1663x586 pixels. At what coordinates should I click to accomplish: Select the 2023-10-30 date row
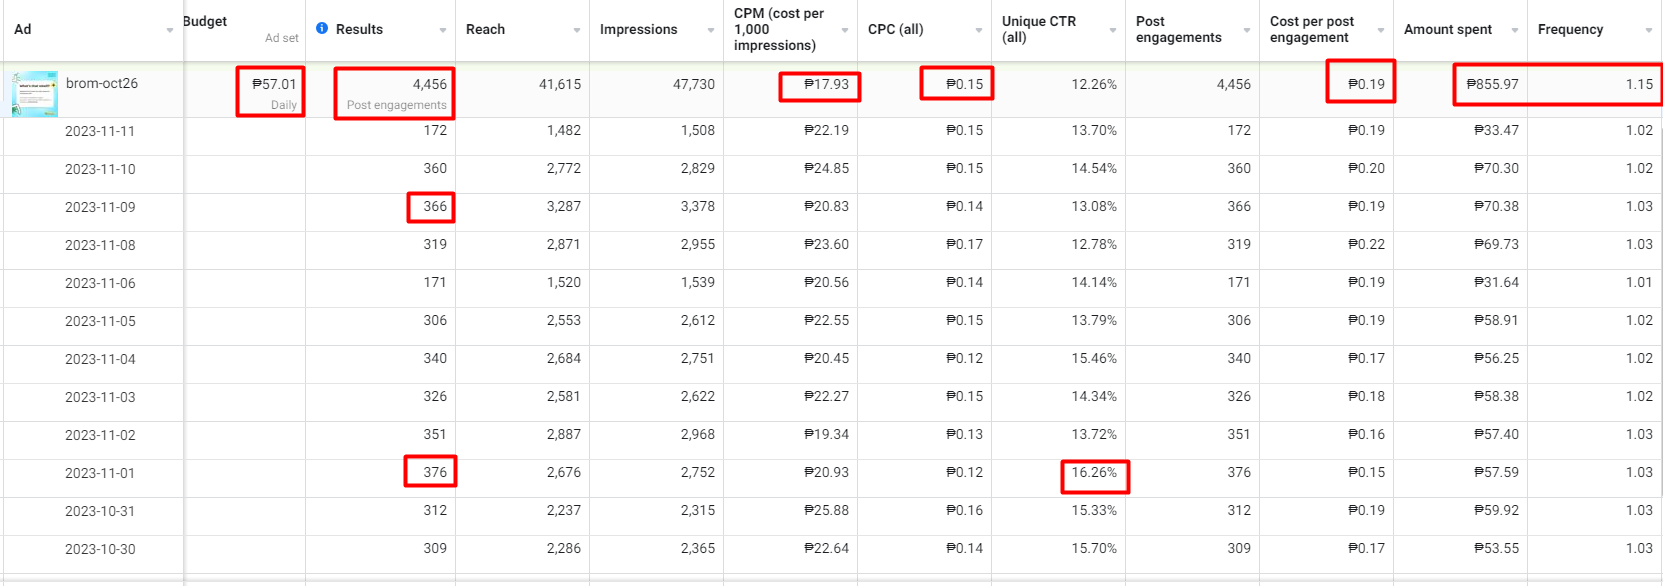(100, 549)
